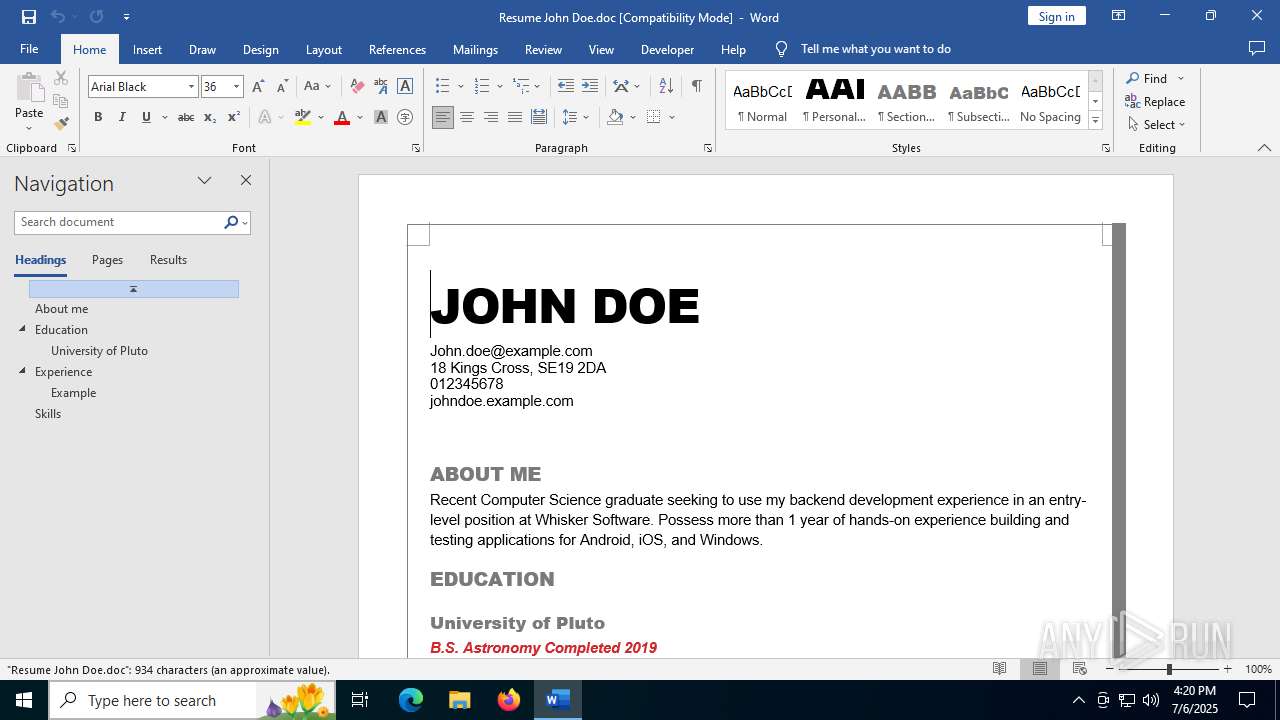
Task: Switch to the Layout tab
Action: [x=323, y=49]
